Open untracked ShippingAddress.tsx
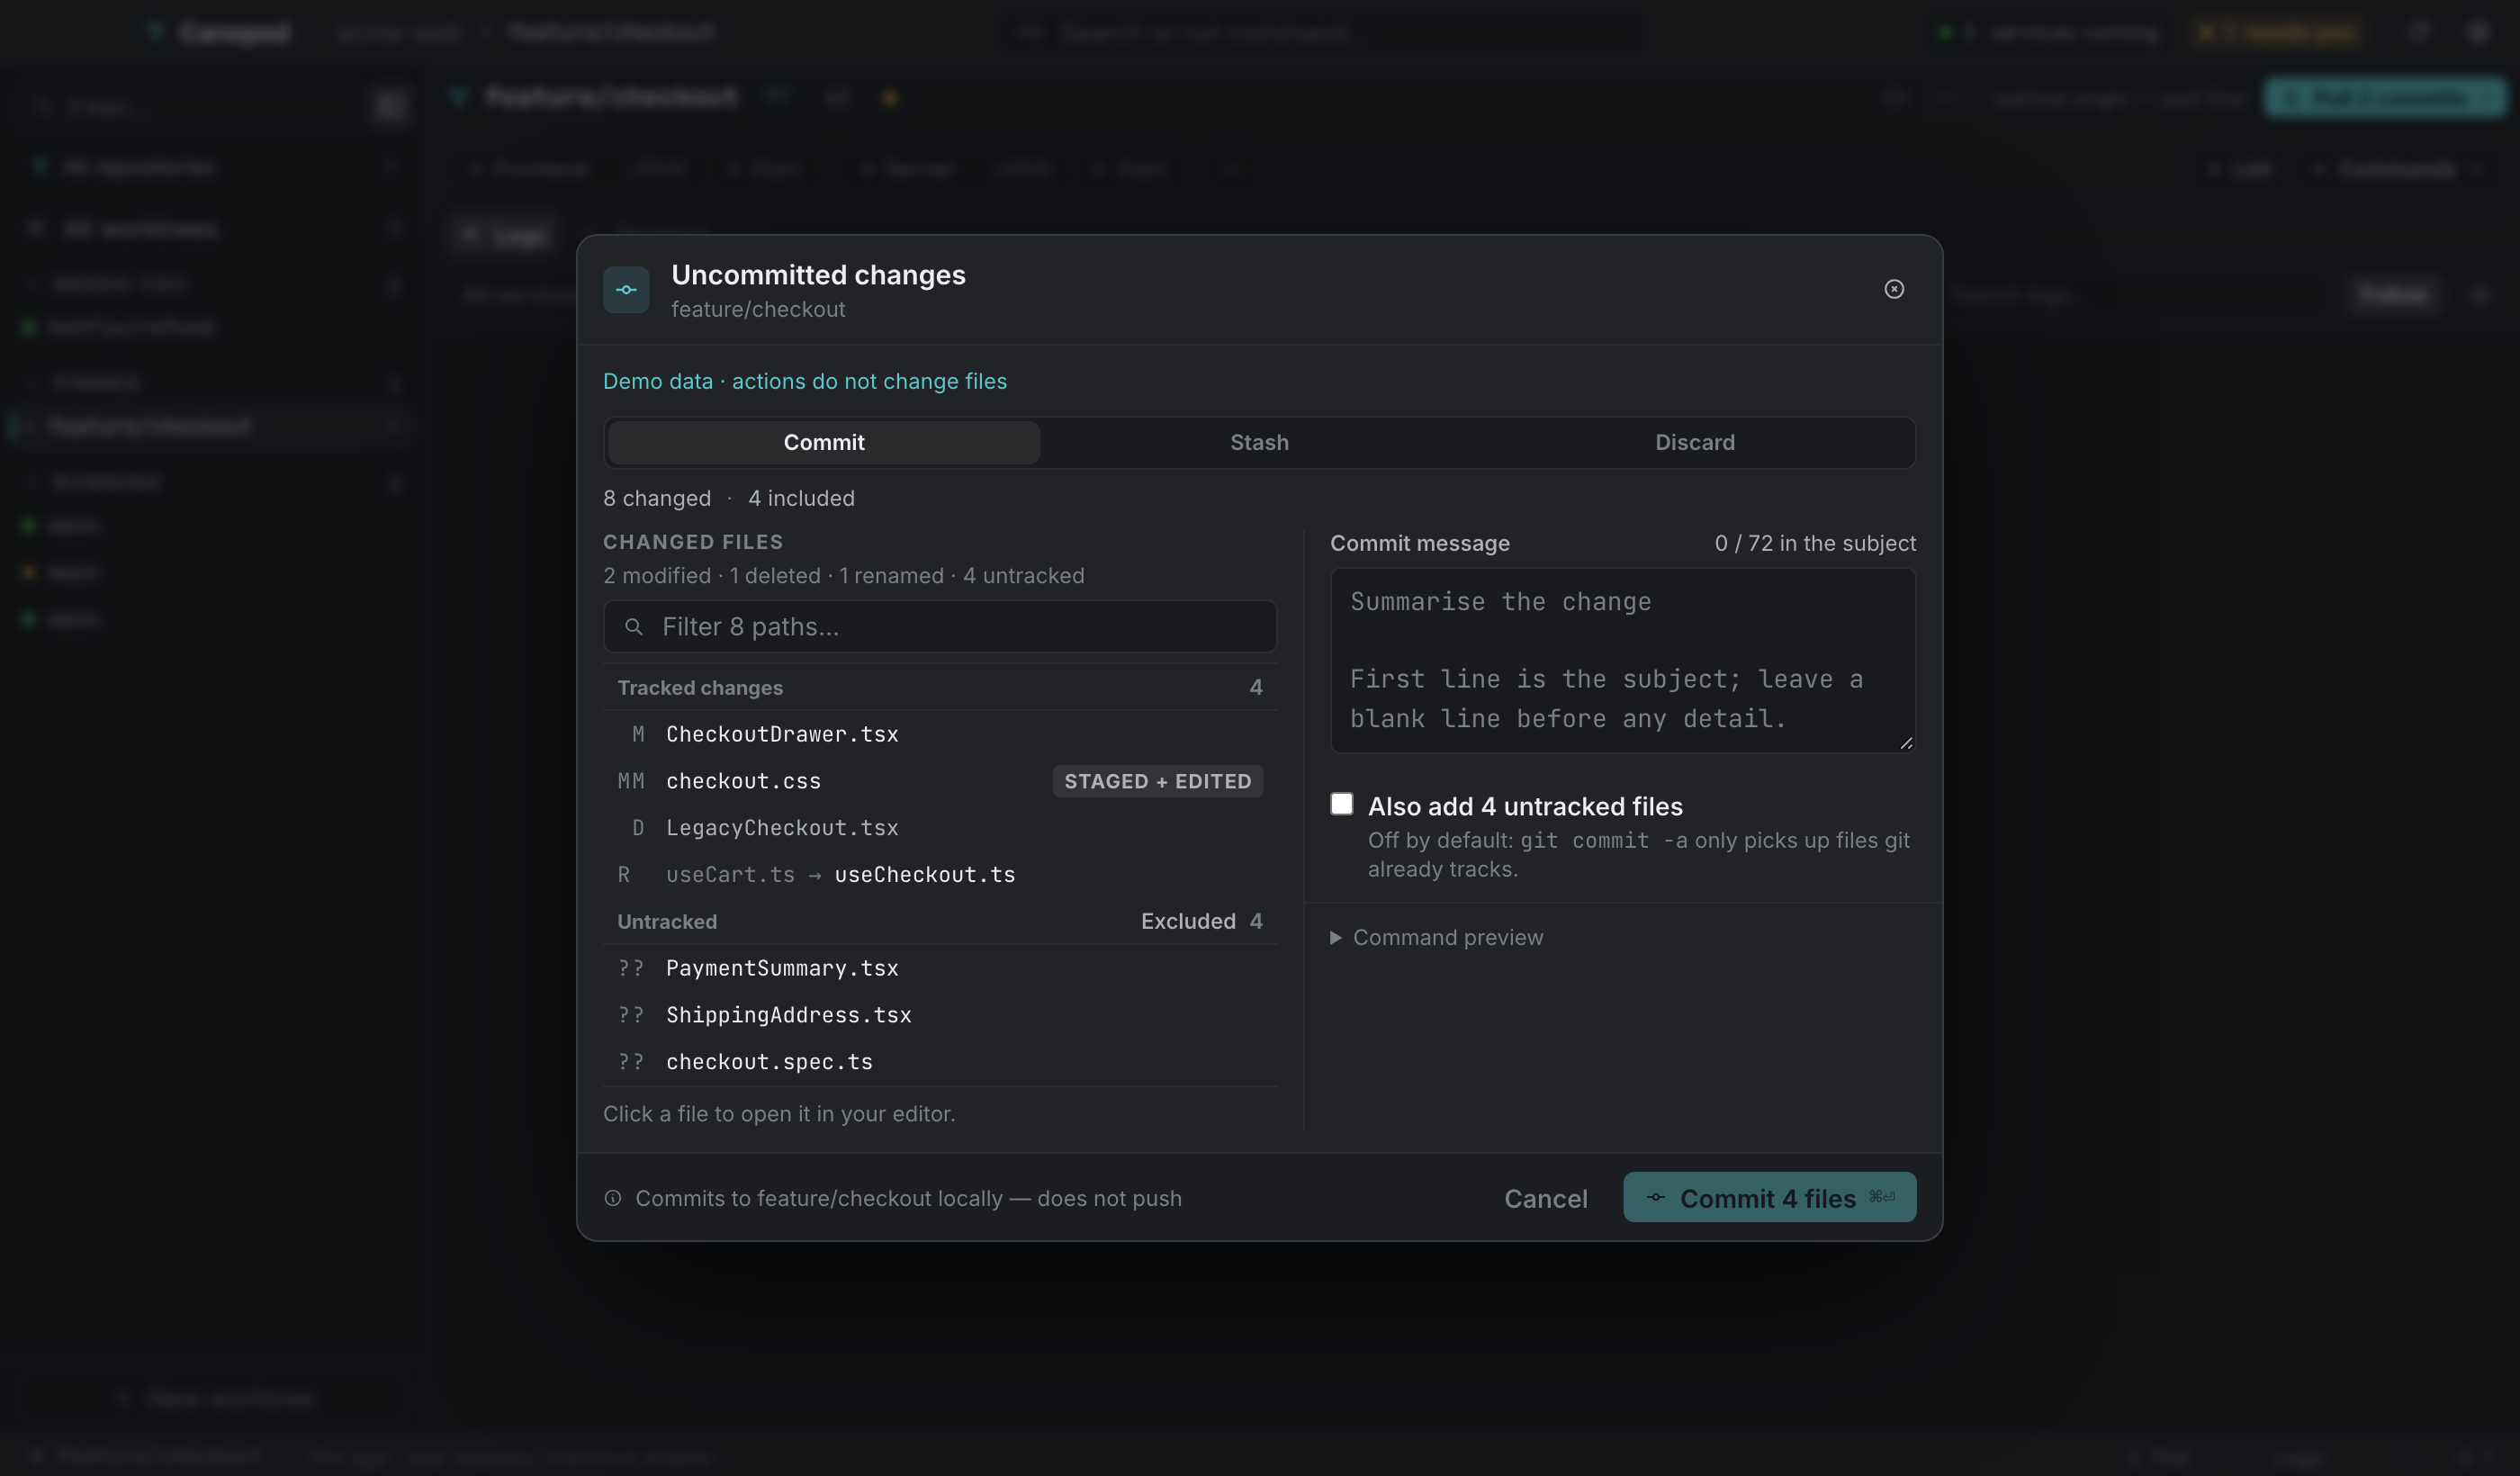Image resolution: width=2520 pixels, height=1476 pixels. coord(940,1015)
